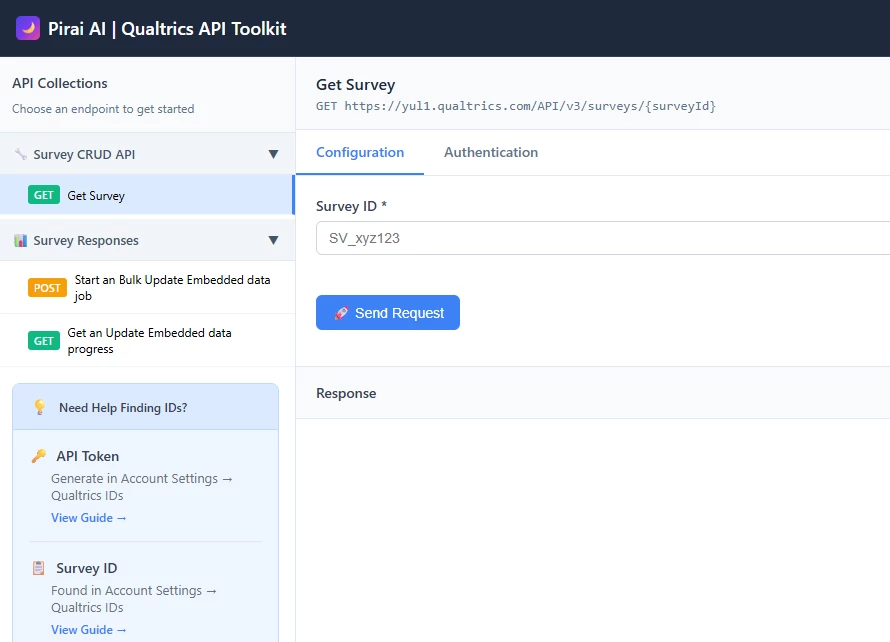Click 'Choose an endpoint to get started' text
This screenshot has width=890, height=642.
(x=103, y=108)
